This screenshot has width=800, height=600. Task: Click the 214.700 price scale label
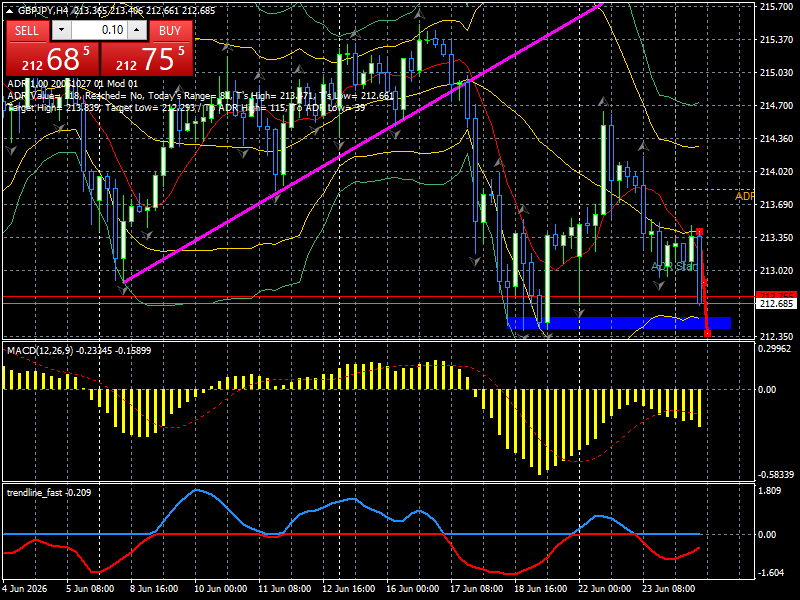coord(776,106)
